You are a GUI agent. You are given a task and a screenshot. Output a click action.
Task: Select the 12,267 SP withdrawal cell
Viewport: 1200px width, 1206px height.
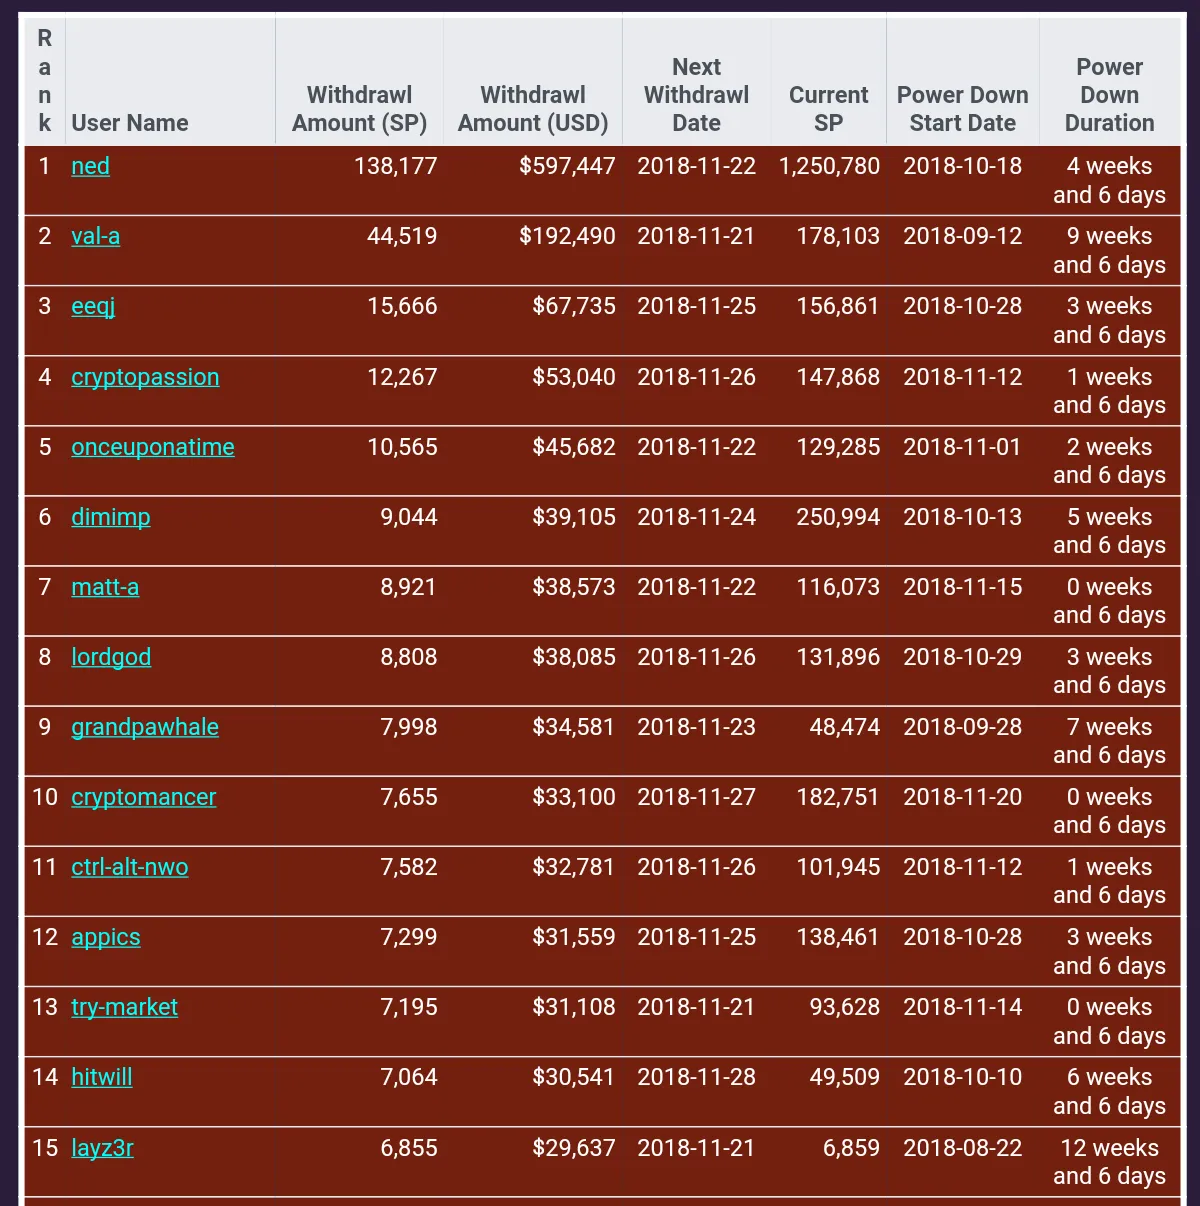tap(402, 378)
